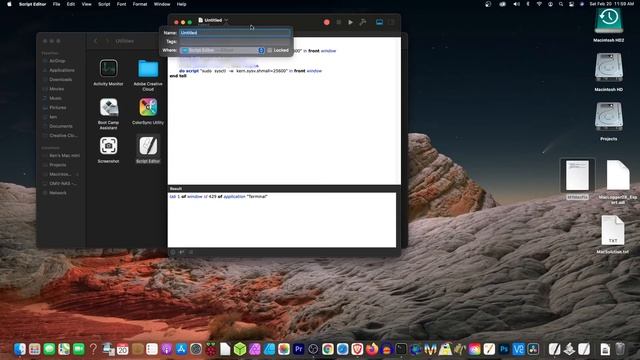
Task: Select the Macintosh HD desktop drive
Action: coord(609,72)
